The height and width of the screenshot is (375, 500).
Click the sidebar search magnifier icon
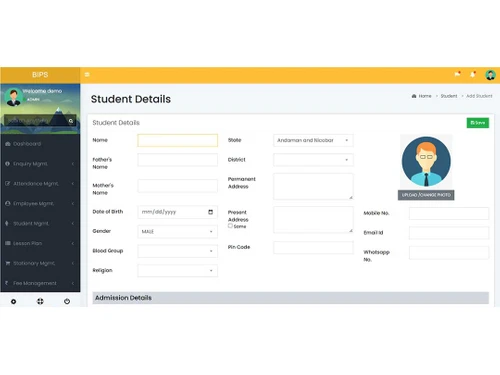71,121
